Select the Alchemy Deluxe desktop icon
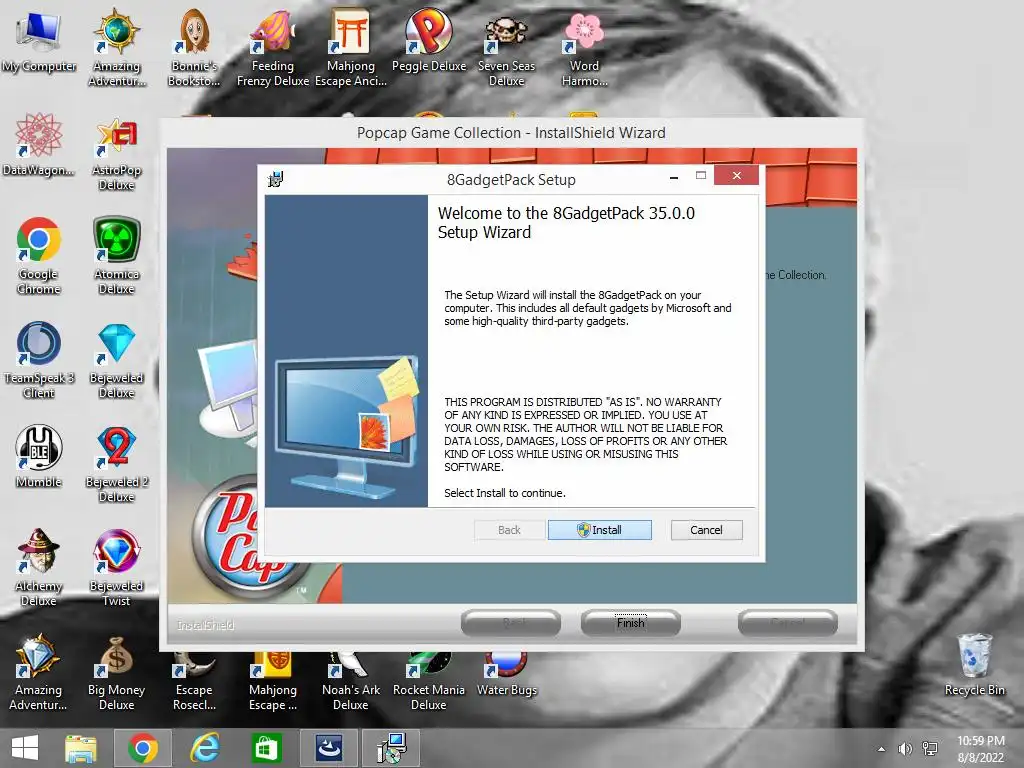The width and height of the screenshot is (1024, 768). pos(39,568)
